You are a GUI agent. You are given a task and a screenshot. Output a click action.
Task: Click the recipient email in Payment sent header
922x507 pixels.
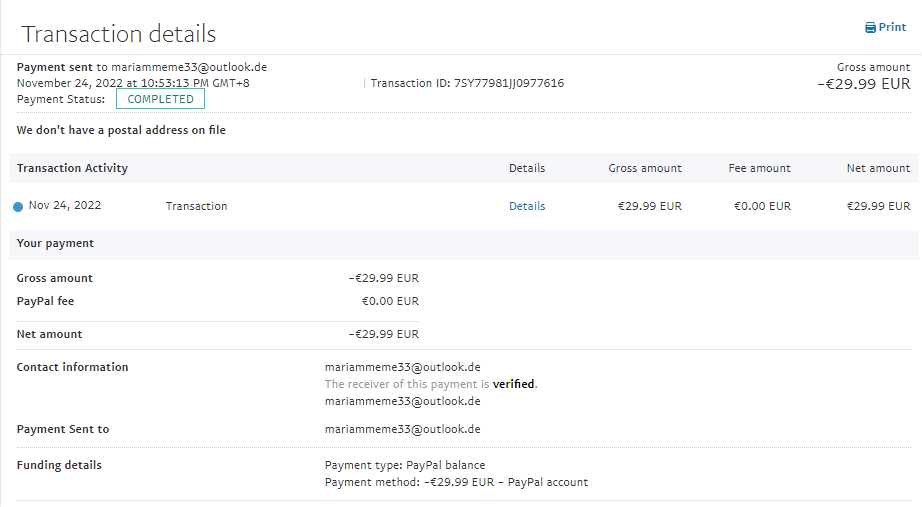[x=189, y=67]
